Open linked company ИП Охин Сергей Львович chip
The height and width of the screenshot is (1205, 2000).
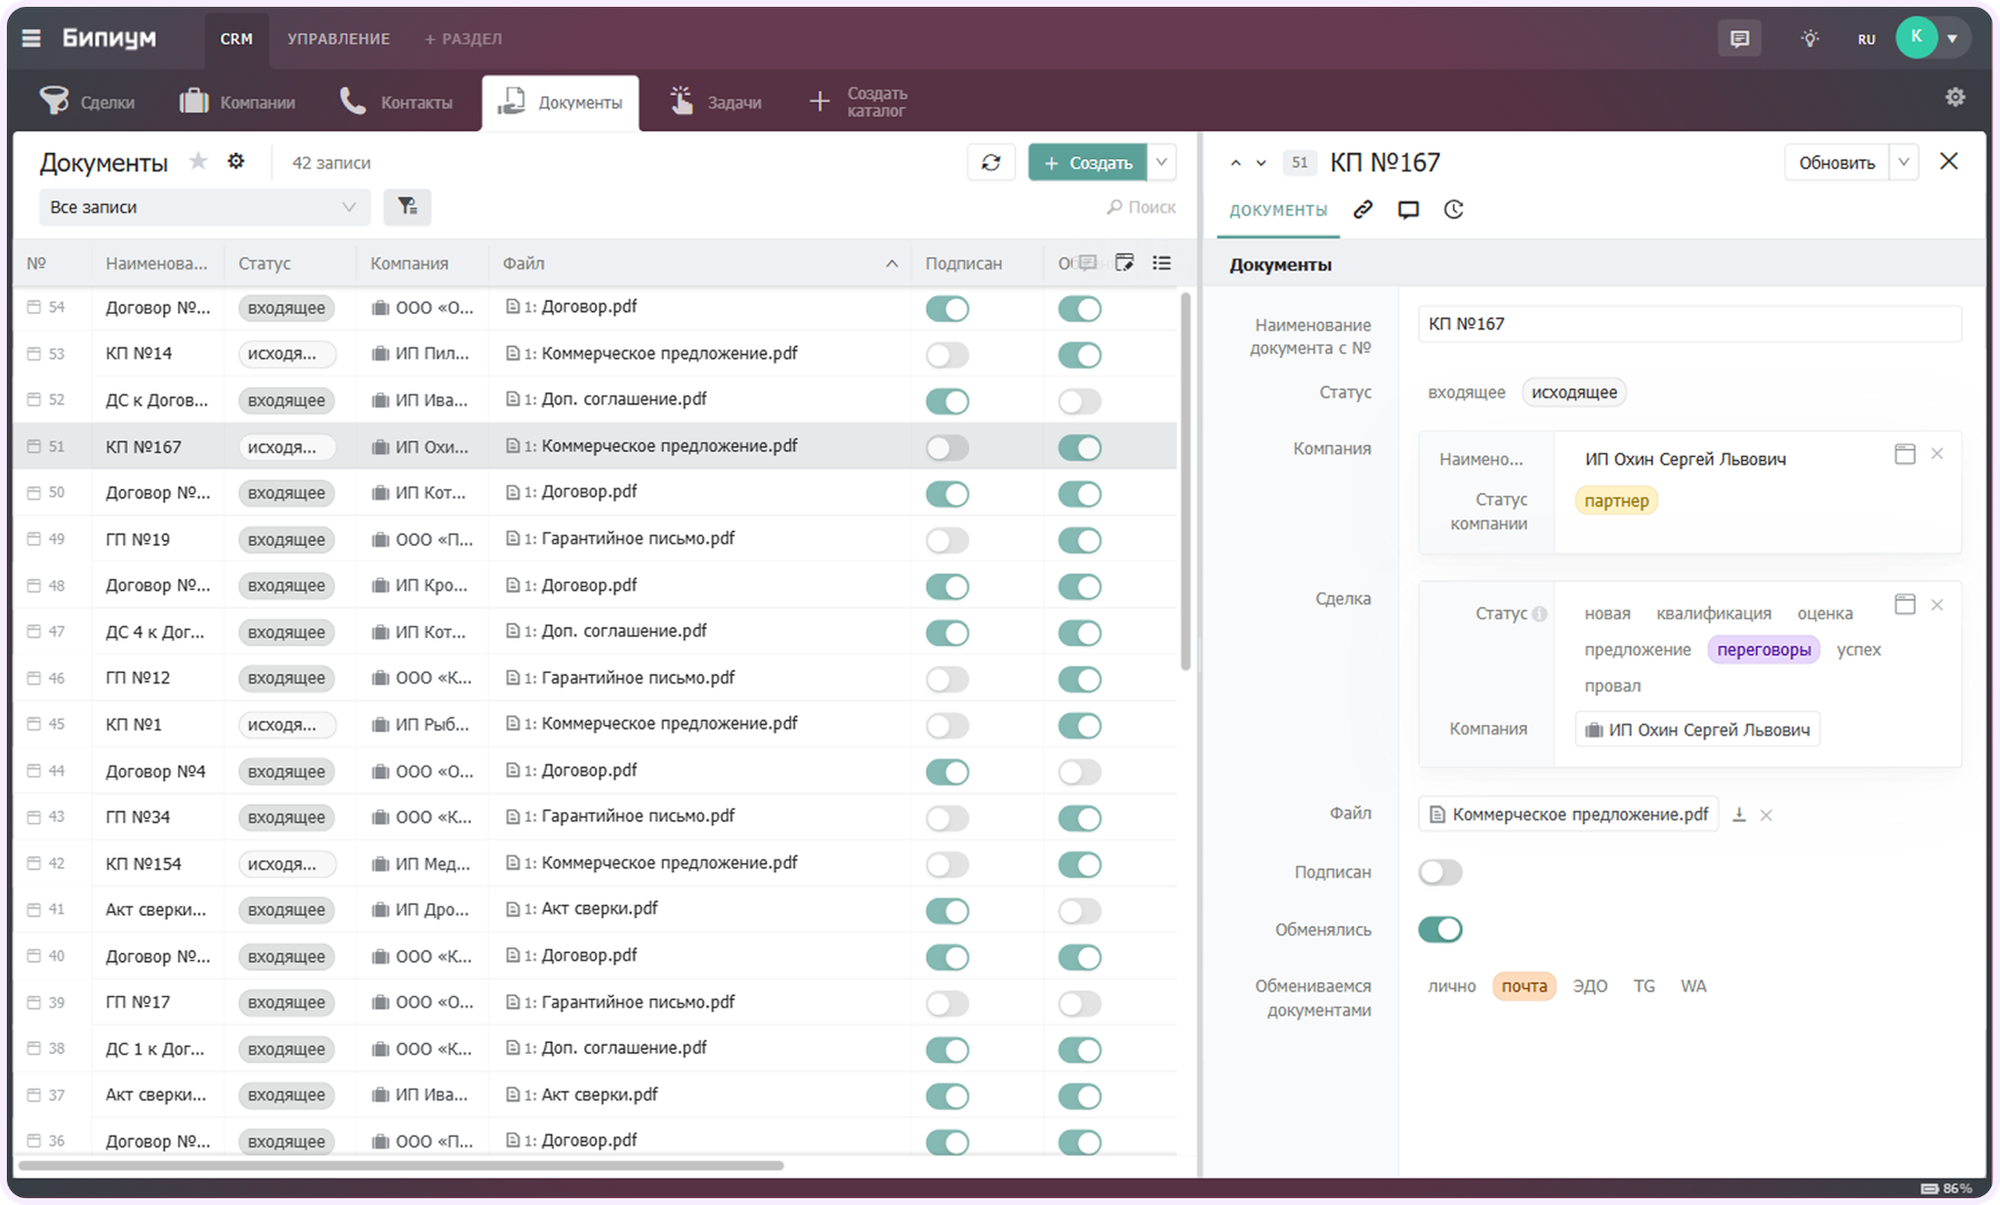coord(1698,730)
